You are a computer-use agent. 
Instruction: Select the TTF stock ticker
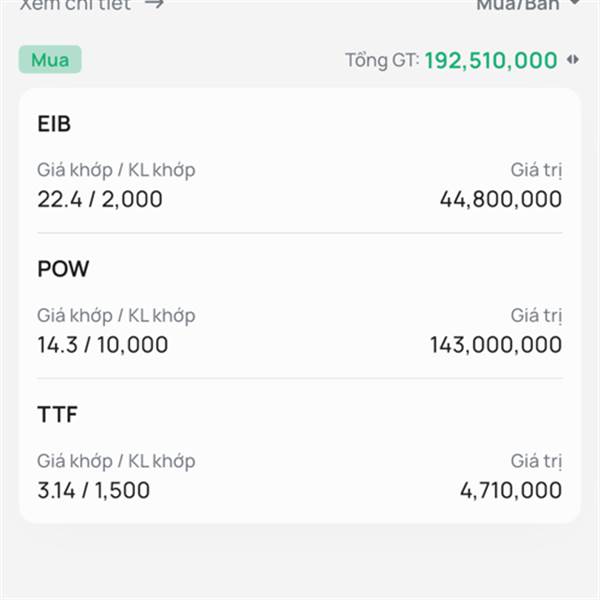point(57,415)
